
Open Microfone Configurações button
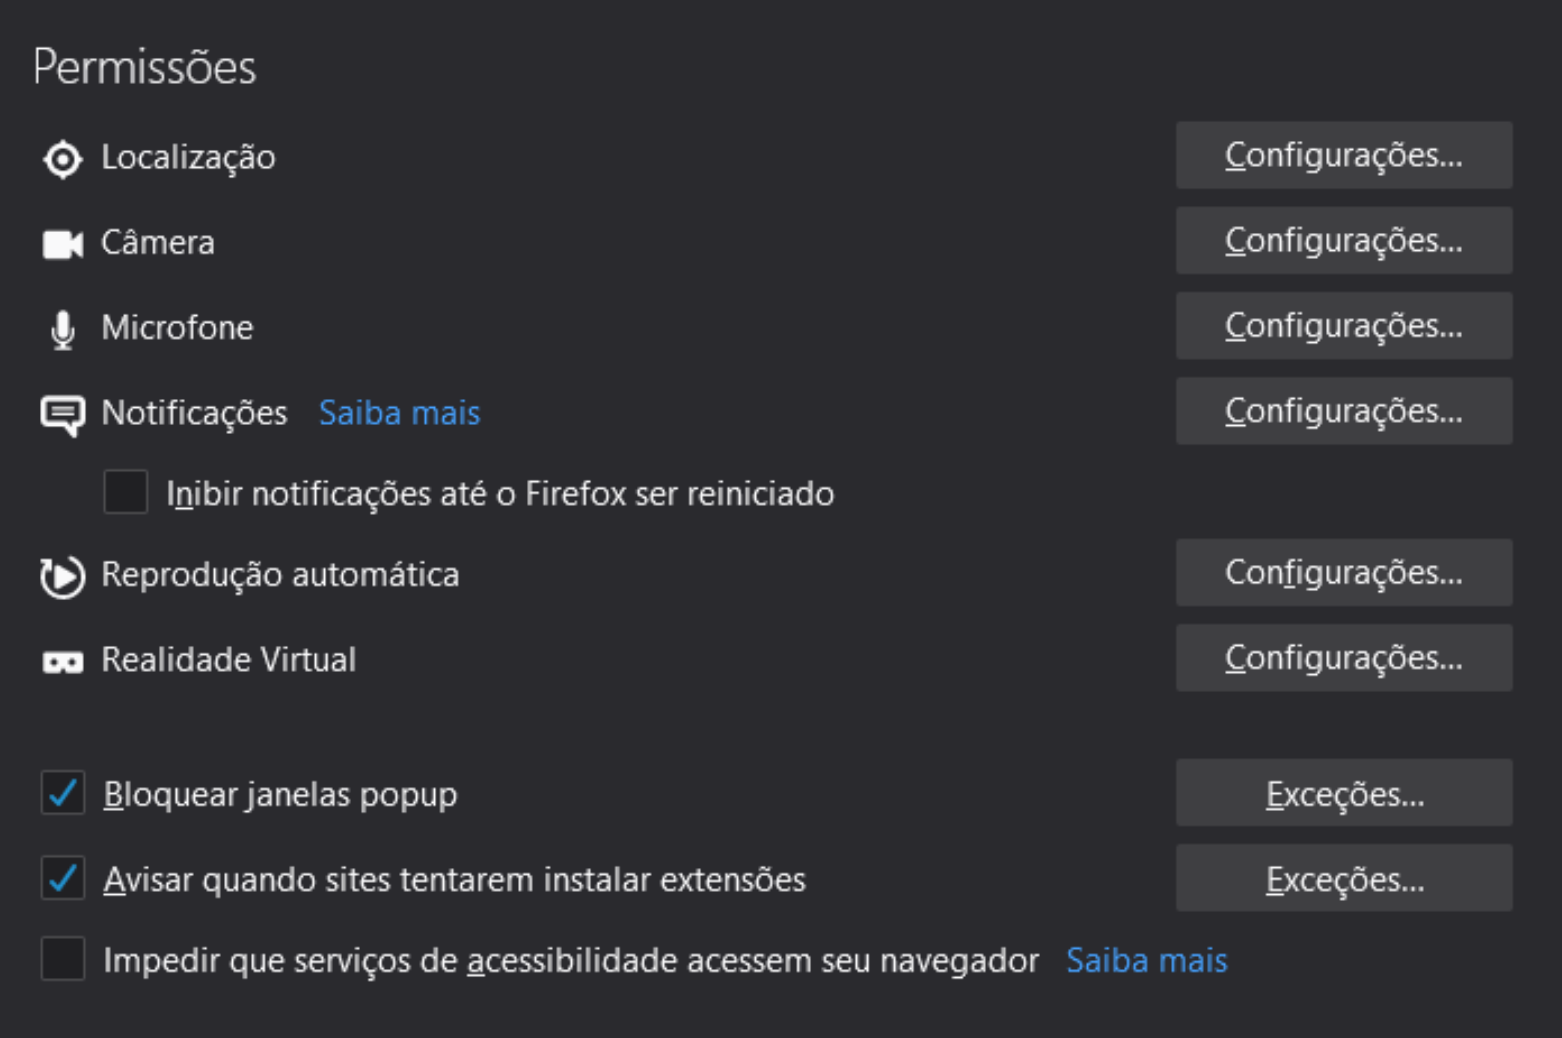pos(1343,326)
